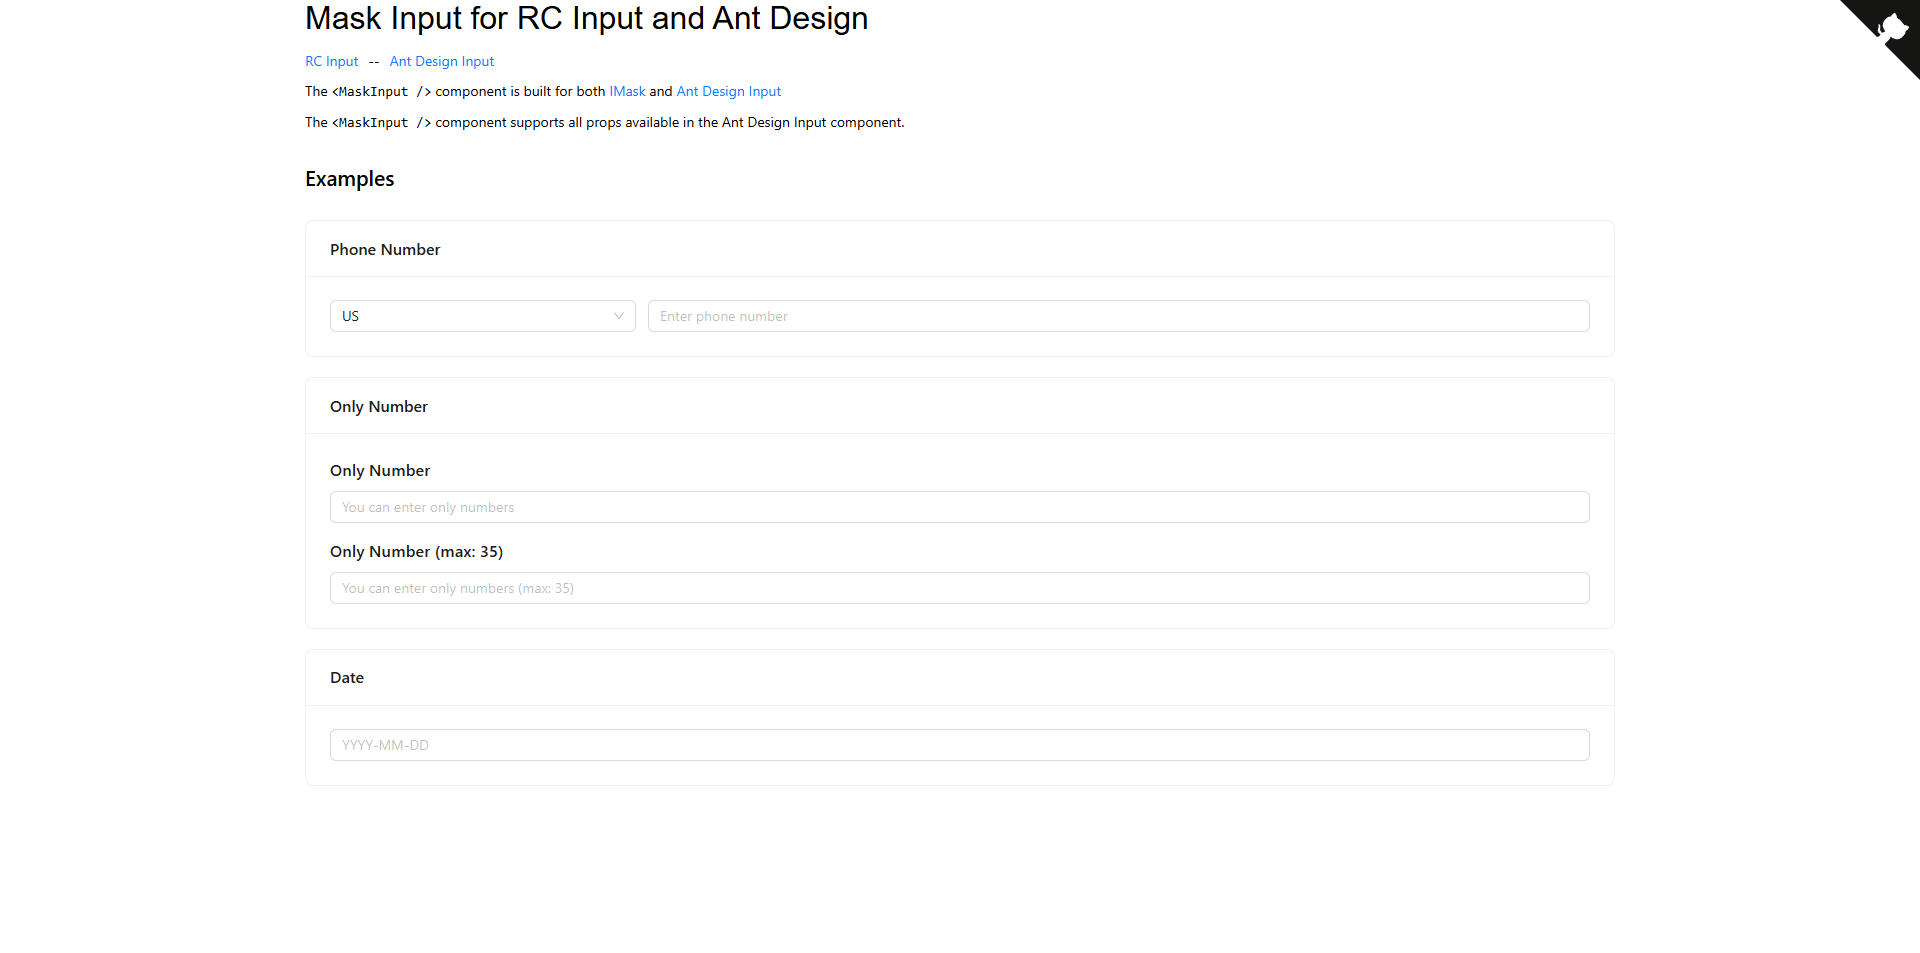Click the chevron arrow in country selector

coord(618,316)
